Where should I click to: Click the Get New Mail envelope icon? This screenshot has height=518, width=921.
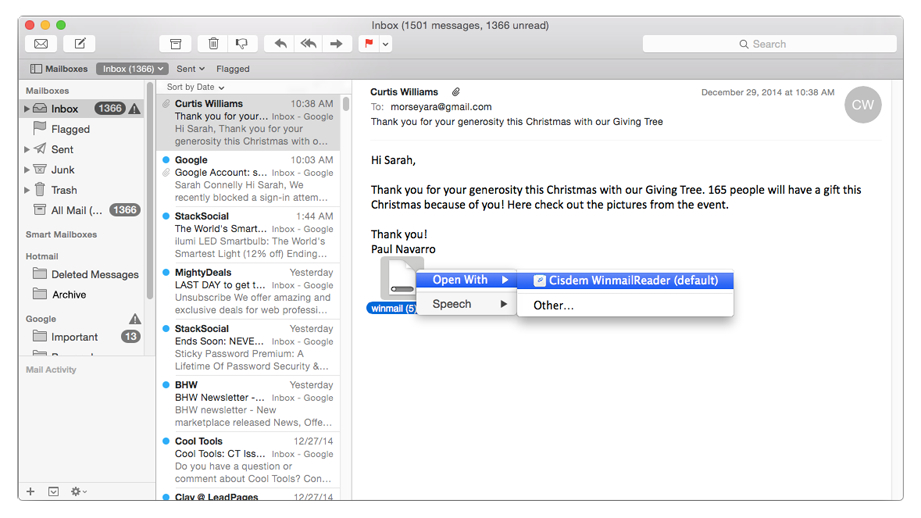click(41, 43)
